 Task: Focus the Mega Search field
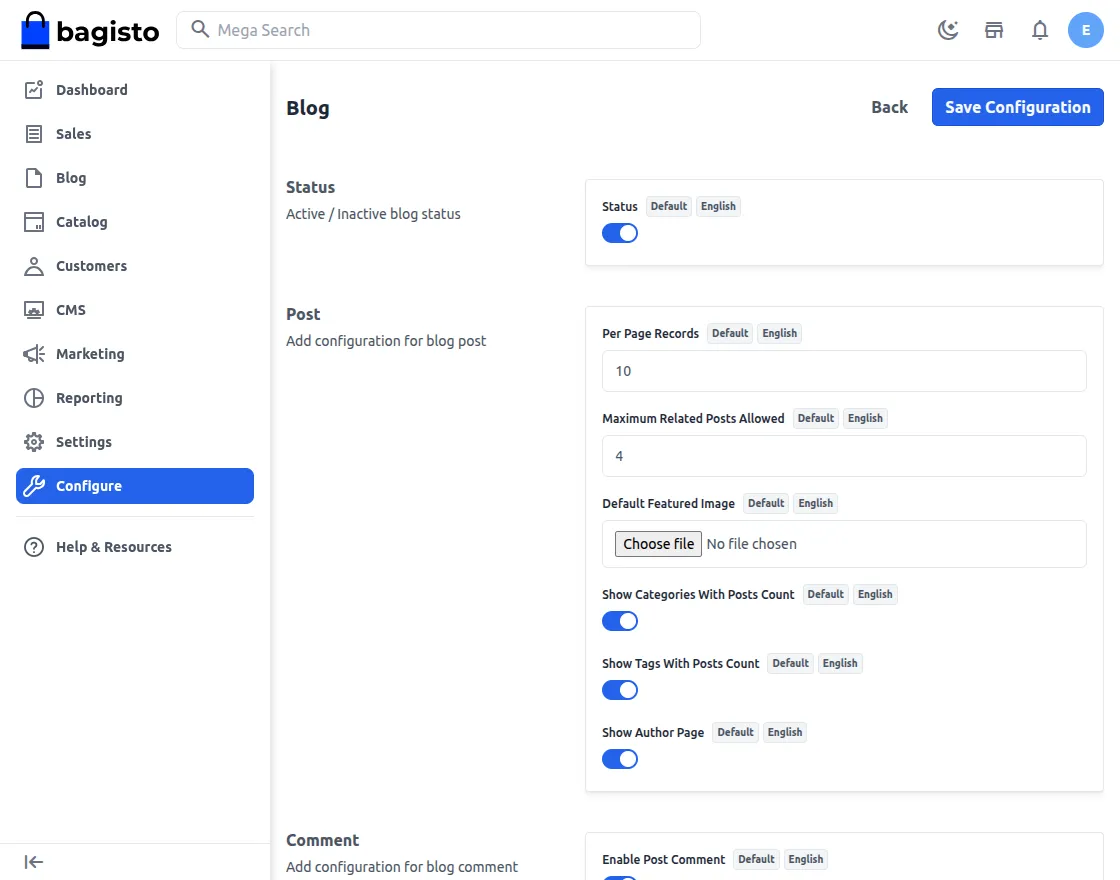pos(438,30)
